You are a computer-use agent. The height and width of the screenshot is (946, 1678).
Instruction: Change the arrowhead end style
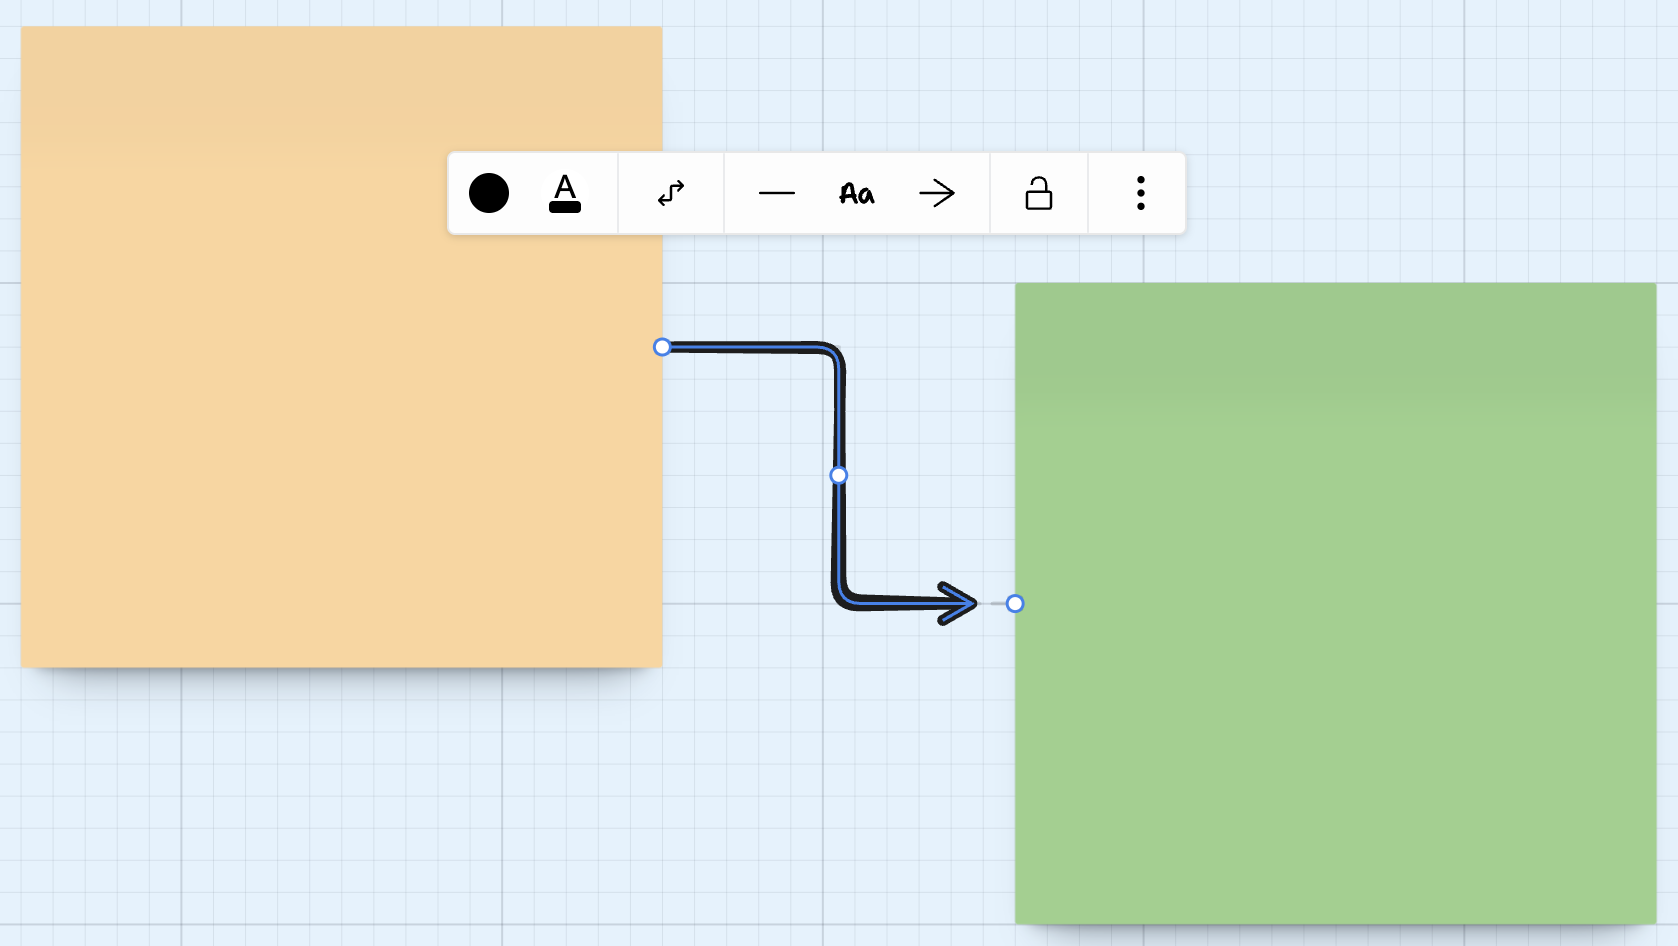click(x=937, y=193)
